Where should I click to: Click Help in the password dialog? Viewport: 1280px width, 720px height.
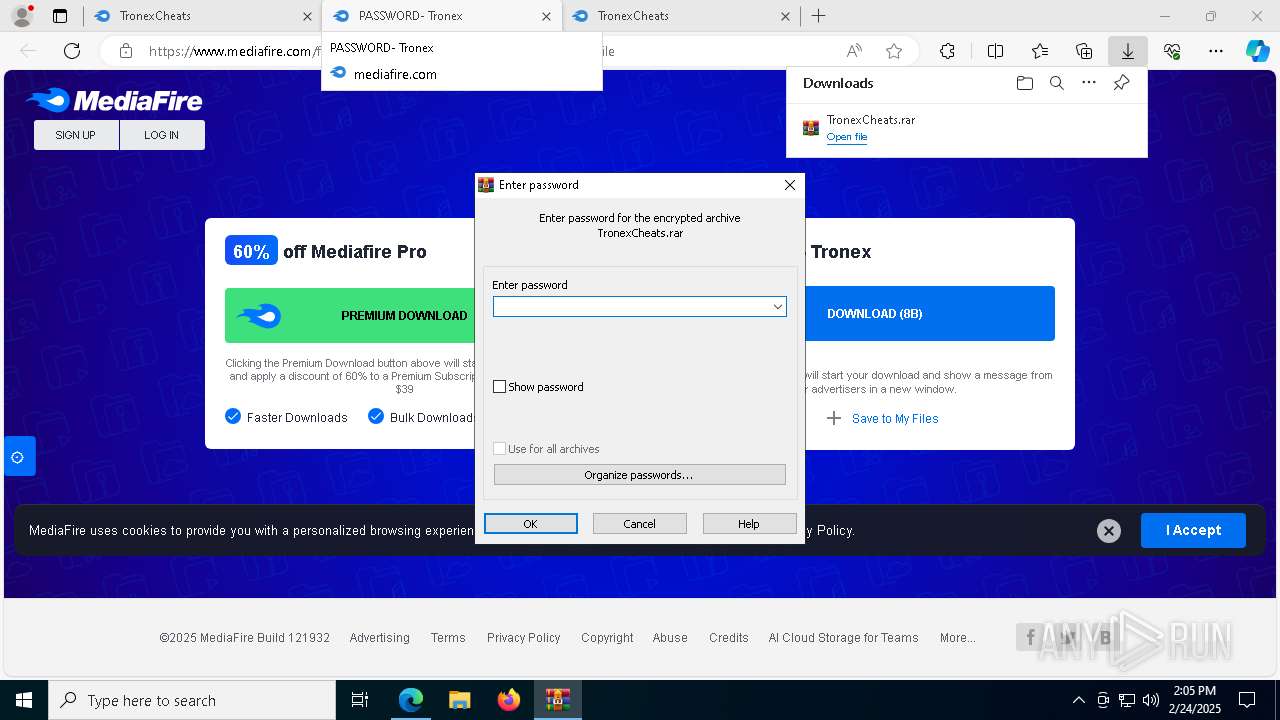coord(749,524)
